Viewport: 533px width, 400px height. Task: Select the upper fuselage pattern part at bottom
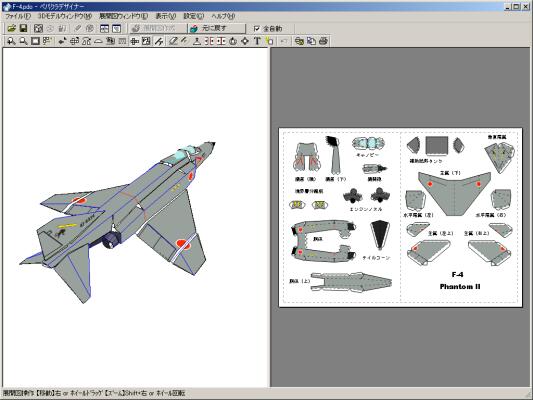(x=351, y=282)
